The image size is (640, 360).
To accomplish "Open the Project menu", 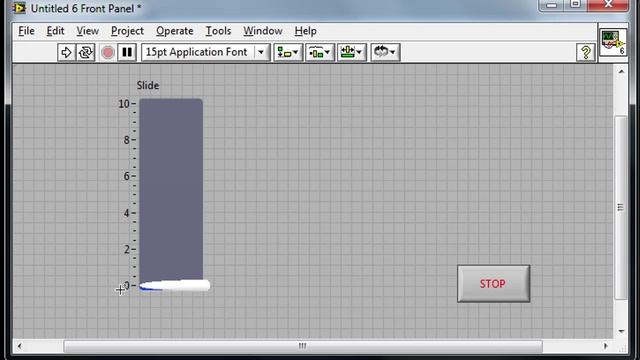I will [127, 31].
